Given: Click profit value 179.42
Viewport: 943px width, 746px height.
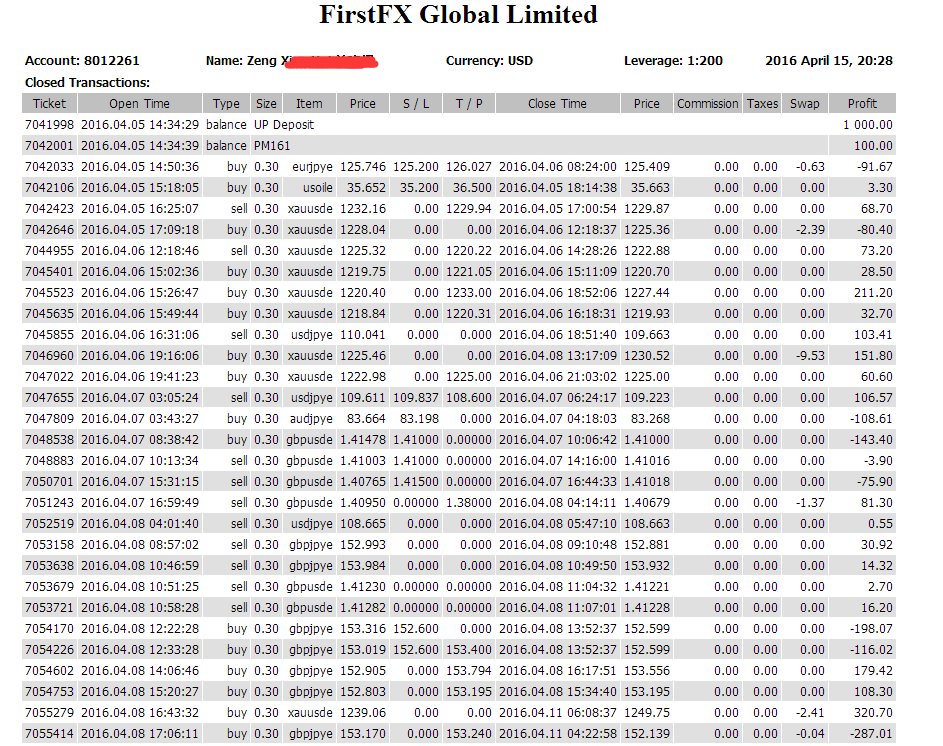Looking at the screenshot, I should pyautogui.click(x=873, y=671).
